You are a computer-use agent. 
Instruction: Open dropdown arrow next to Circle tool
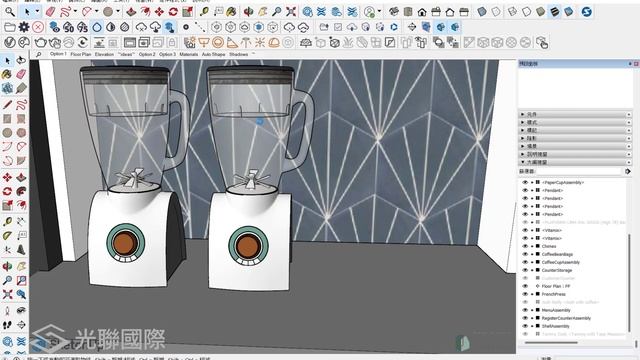(118, 12)
